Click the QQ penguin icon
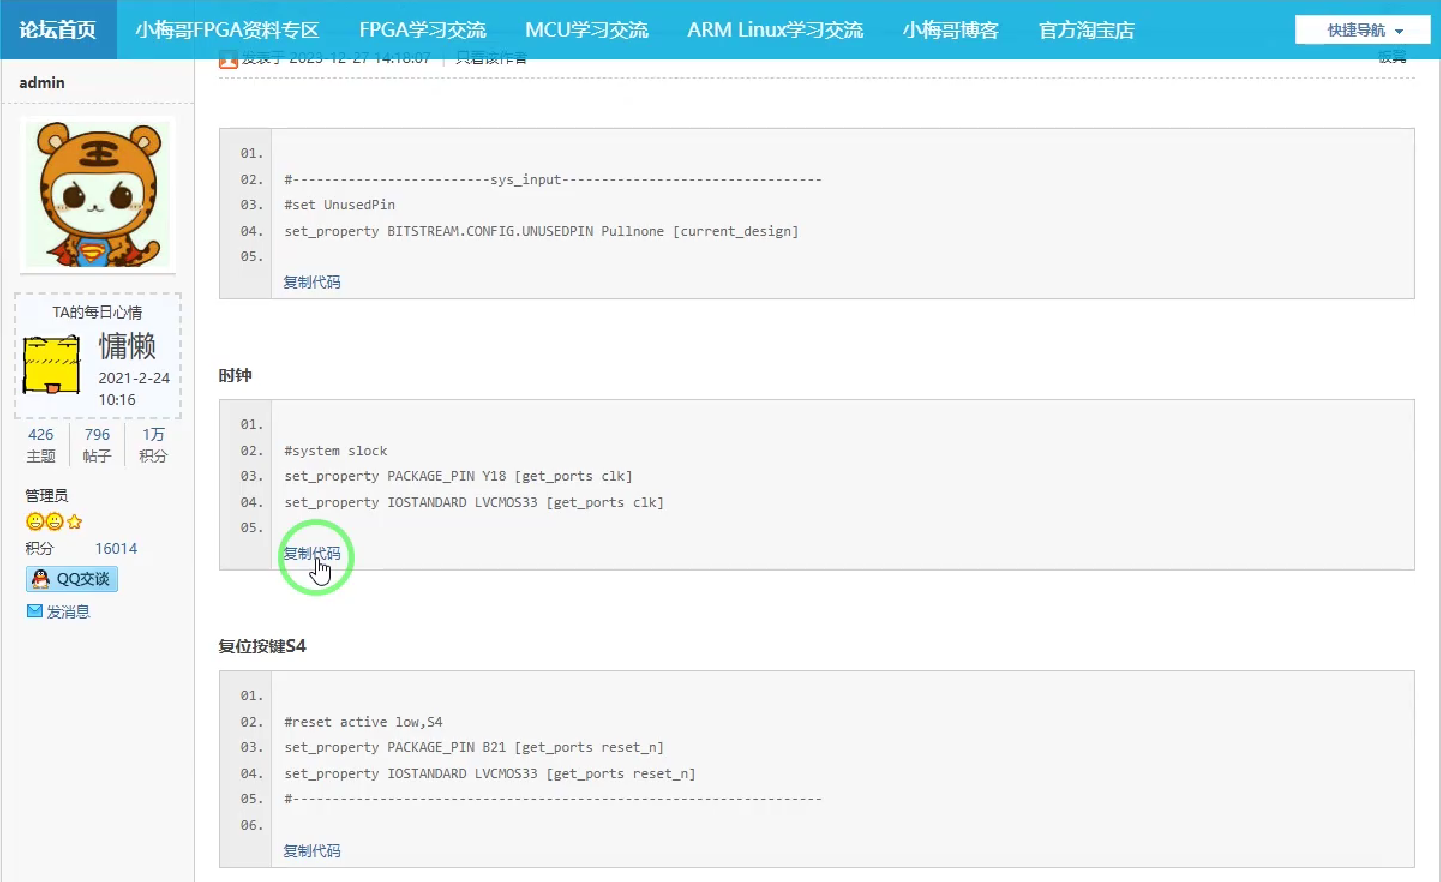The image size is (1441, 882). click(41, 579)
